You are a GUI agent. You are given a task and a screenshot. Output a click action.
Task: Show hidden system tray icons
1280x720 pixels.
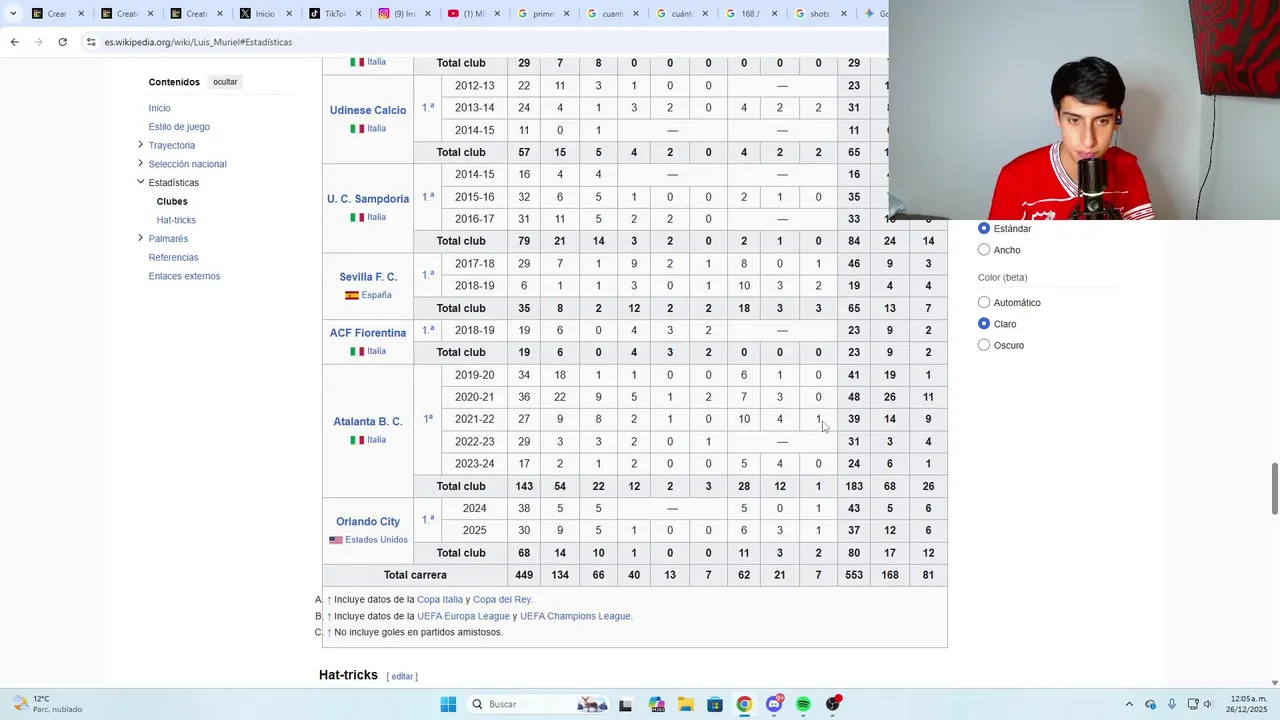point(1129,704)
